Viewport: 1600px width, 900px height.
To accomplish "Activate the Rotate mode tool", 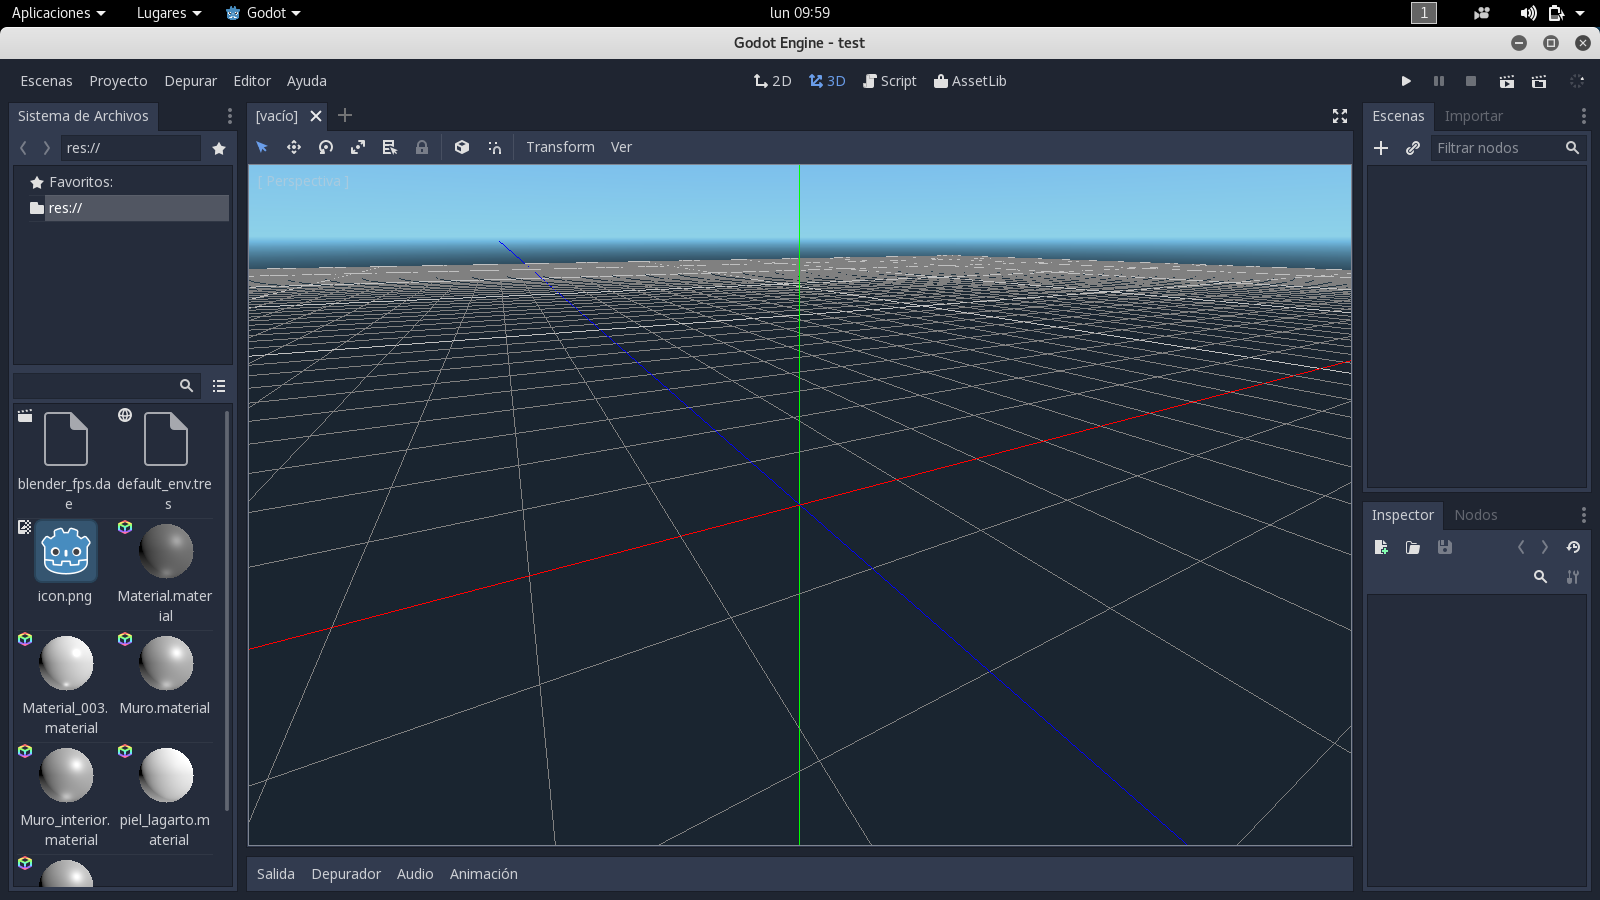I will 326,147.
